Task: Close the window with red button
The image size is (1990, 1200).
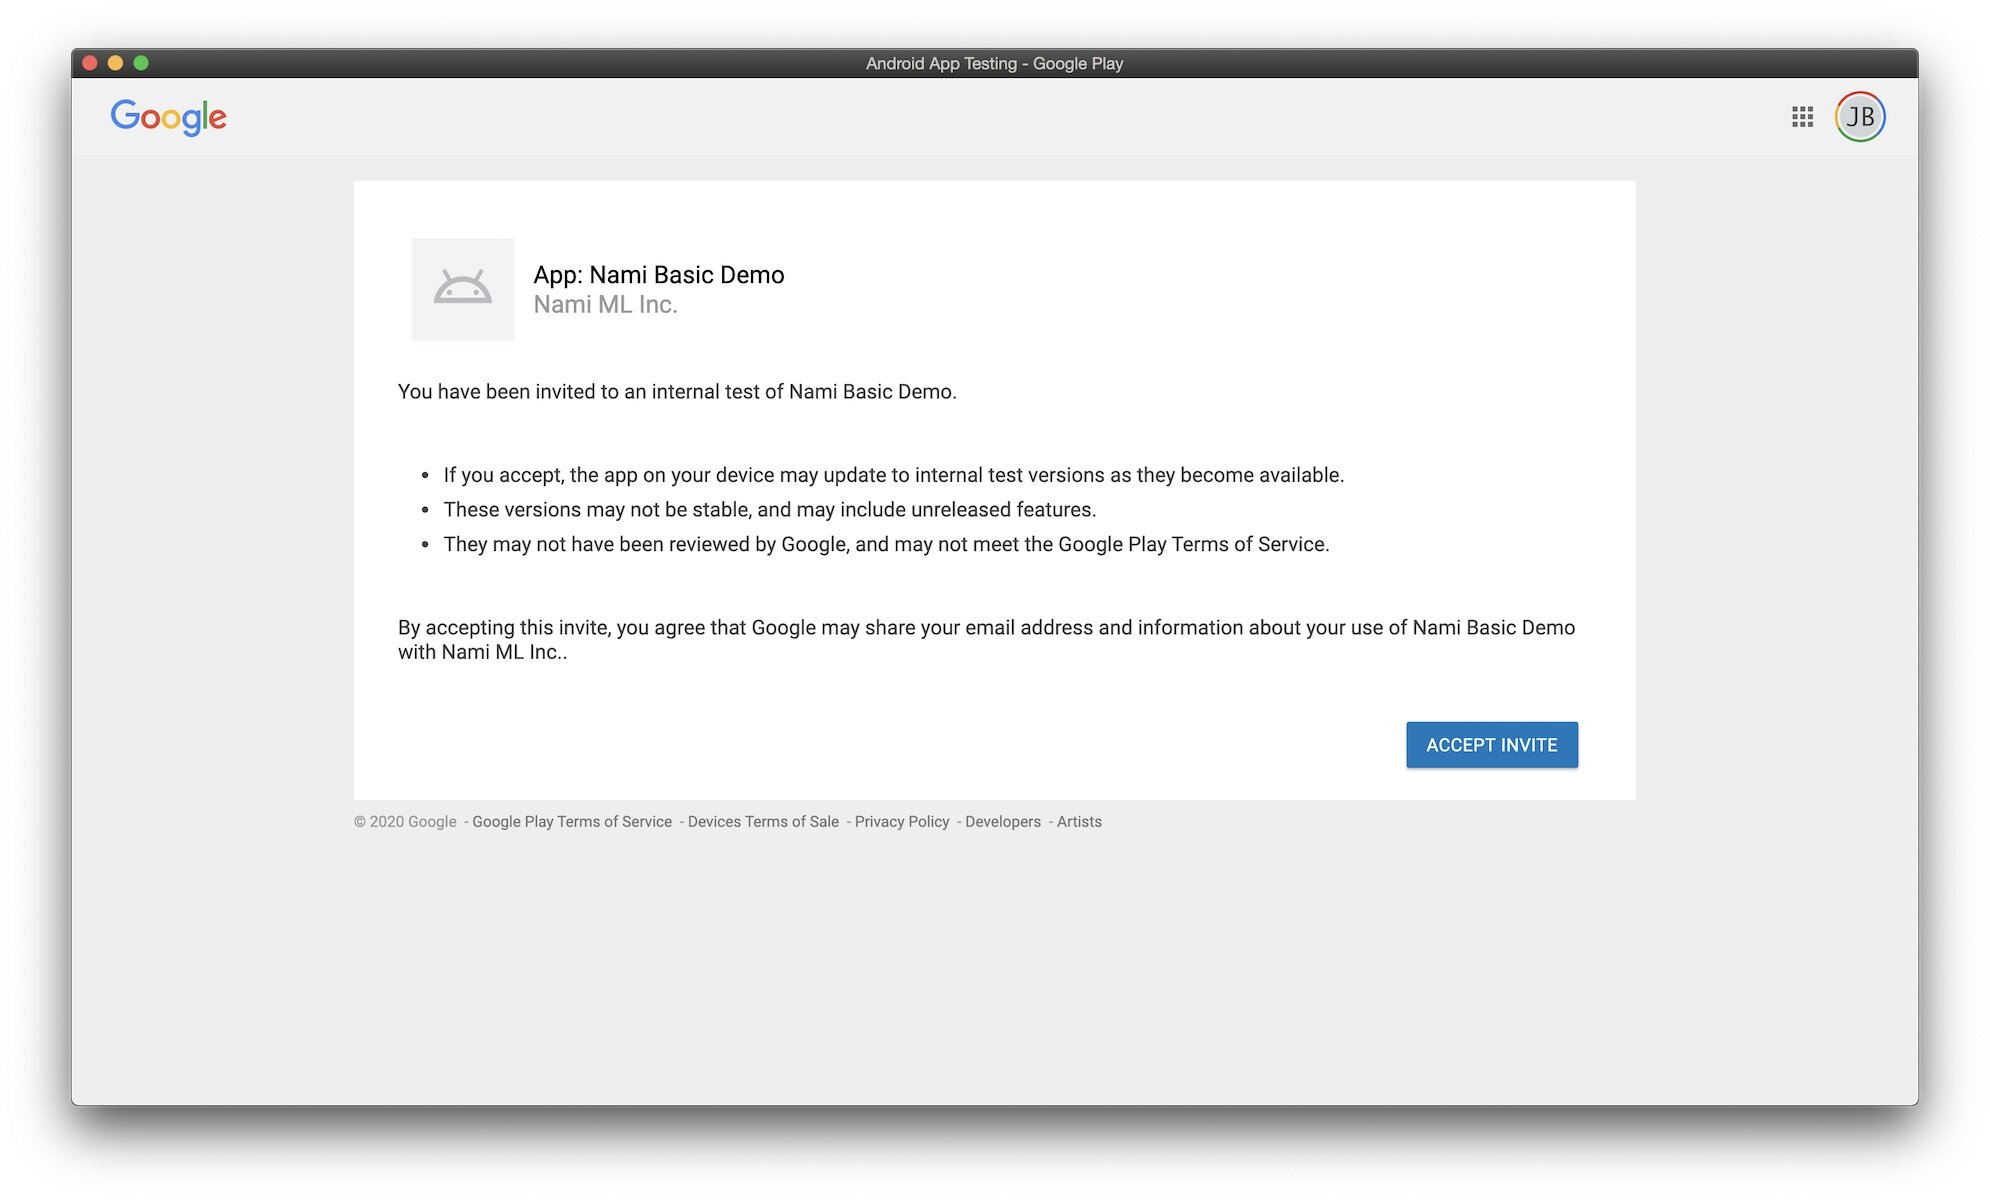Action: (x=89, y=63)
